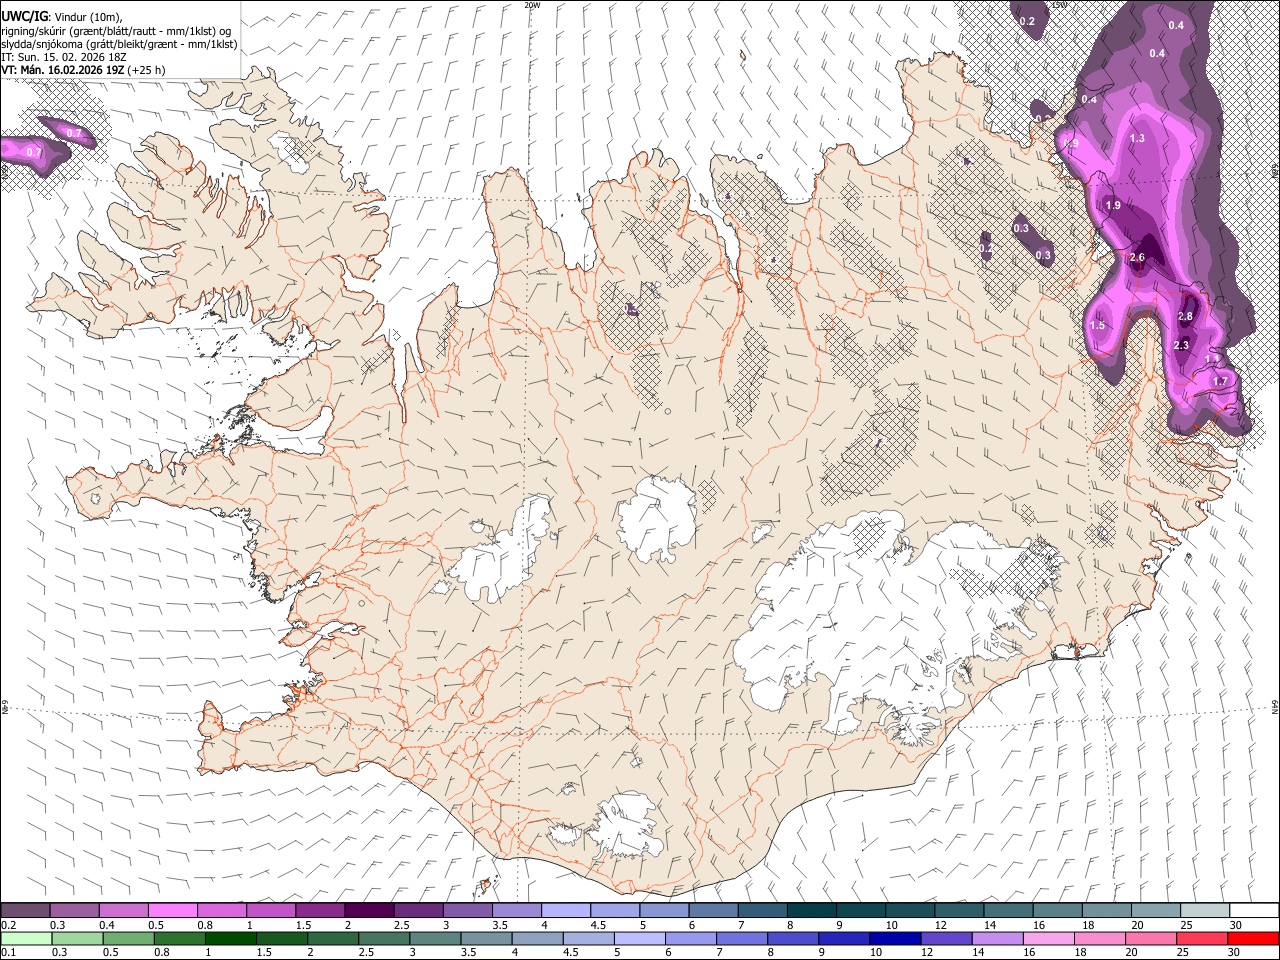Click the '30' label in the upper legend
The image size is (1280, 960).
pyautogui.click(x=1235, y=925)
